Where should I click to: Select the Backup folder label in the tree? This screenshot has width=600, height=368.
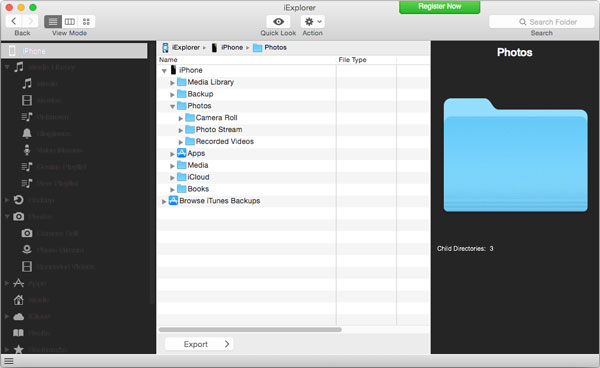click(200, 94)
